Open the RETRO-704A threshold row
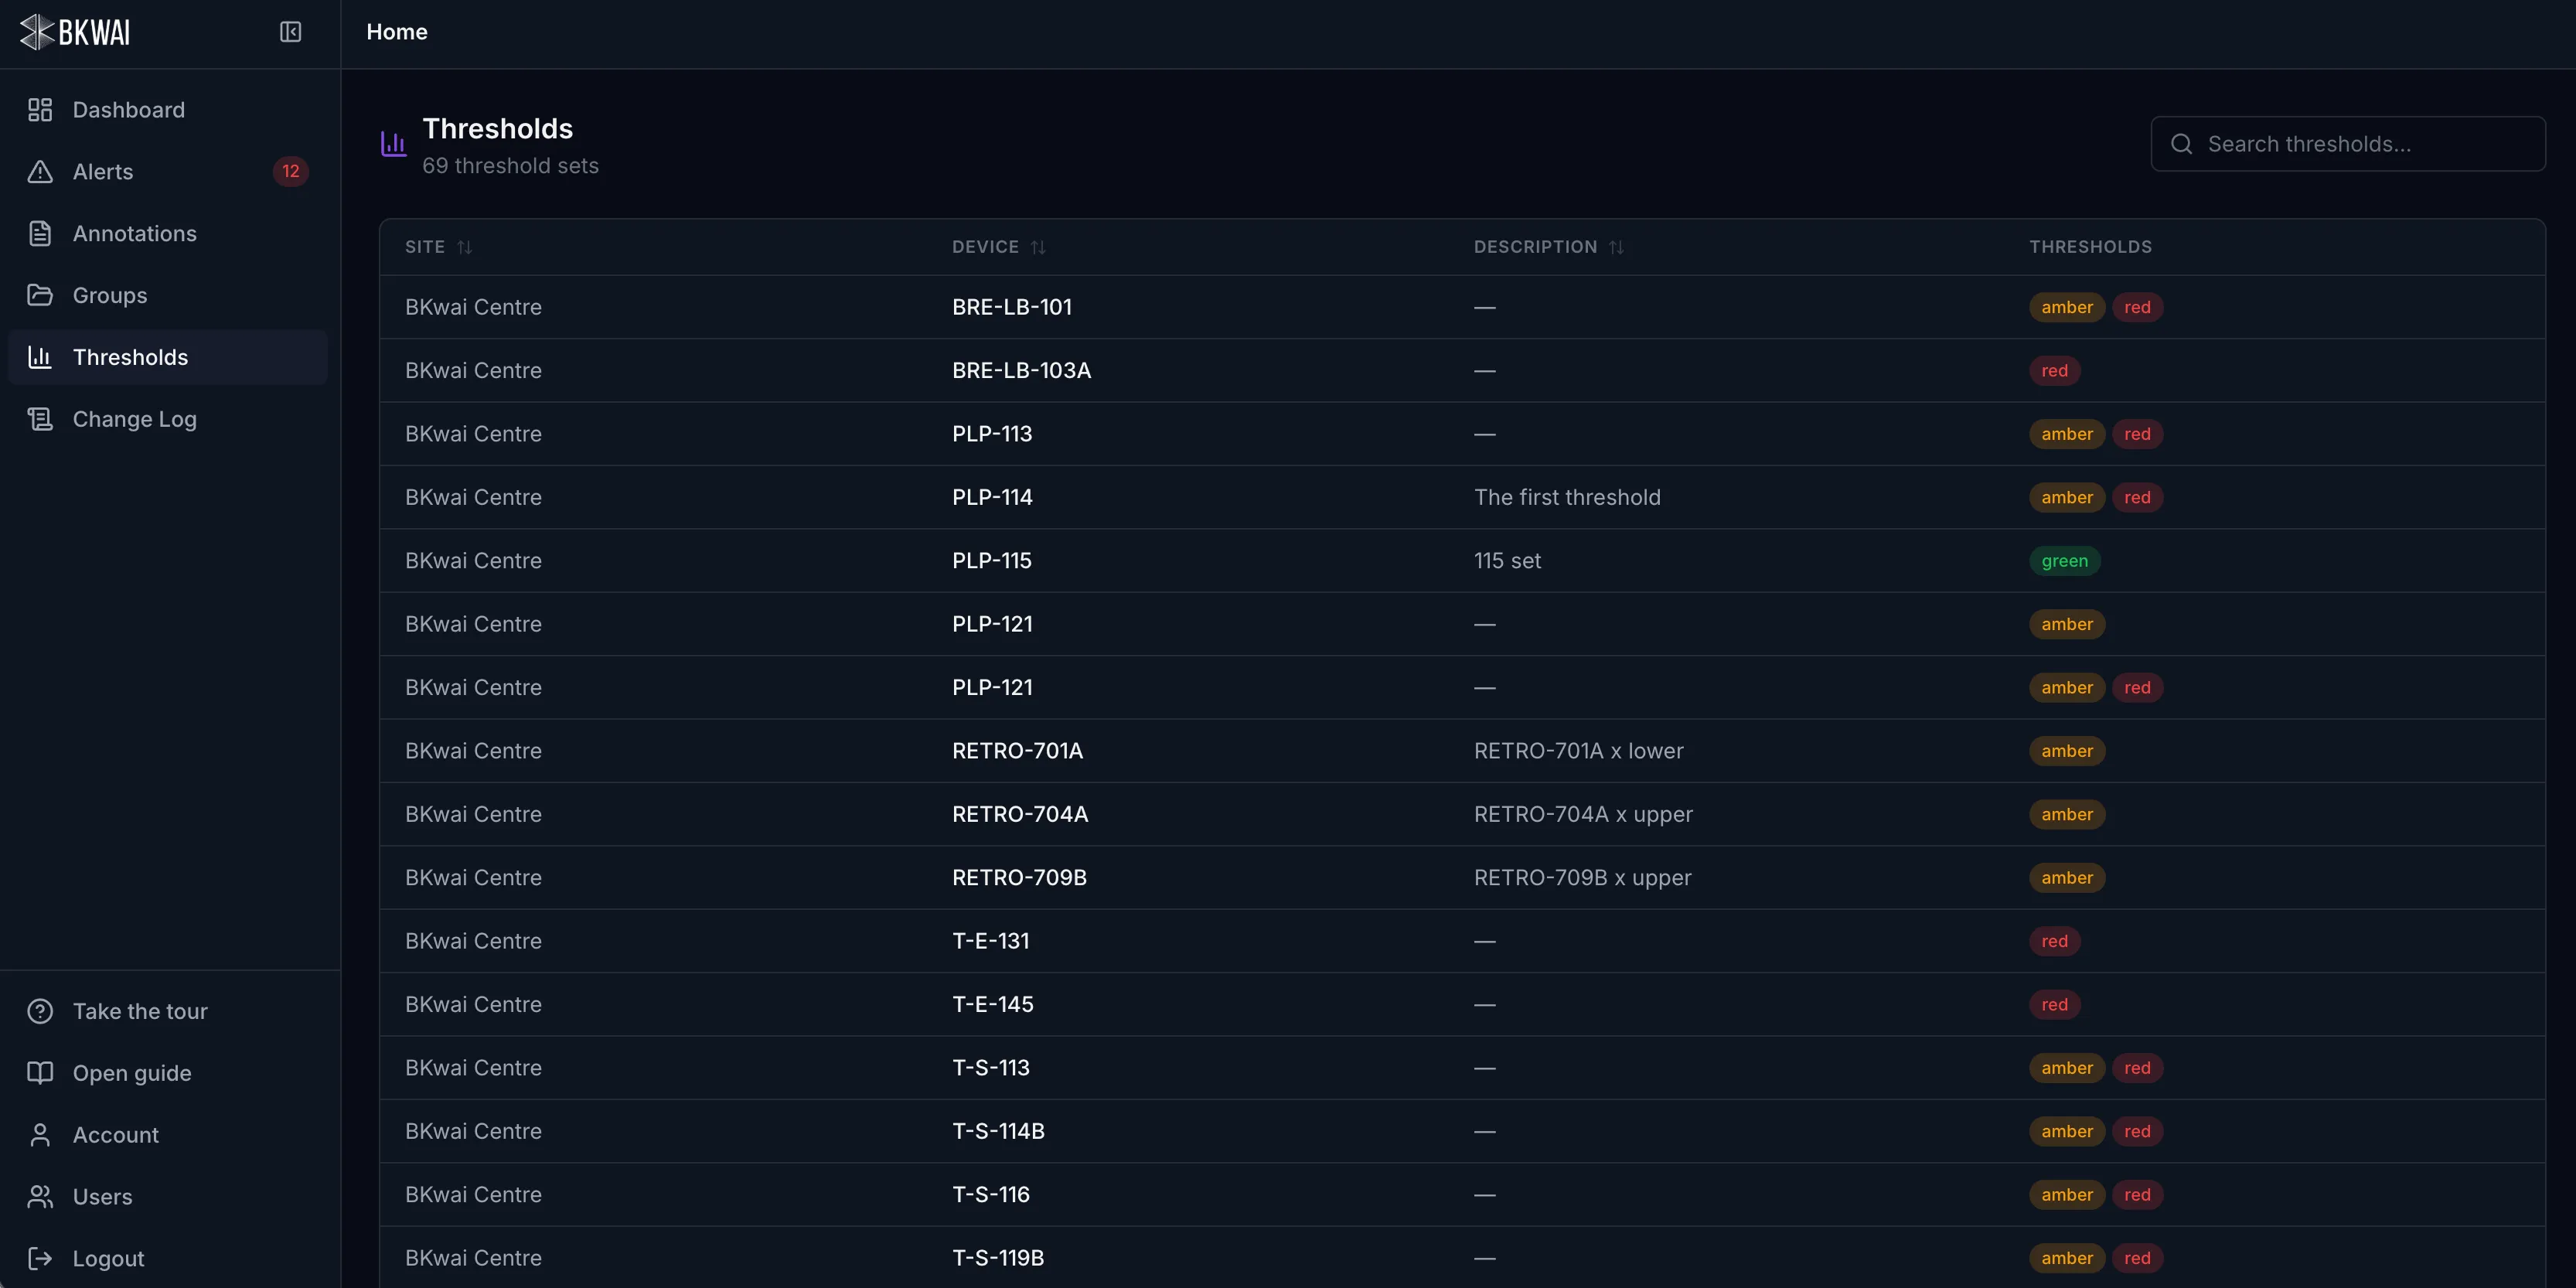The image size is (2576, 1288). (x=1461, y=814)
